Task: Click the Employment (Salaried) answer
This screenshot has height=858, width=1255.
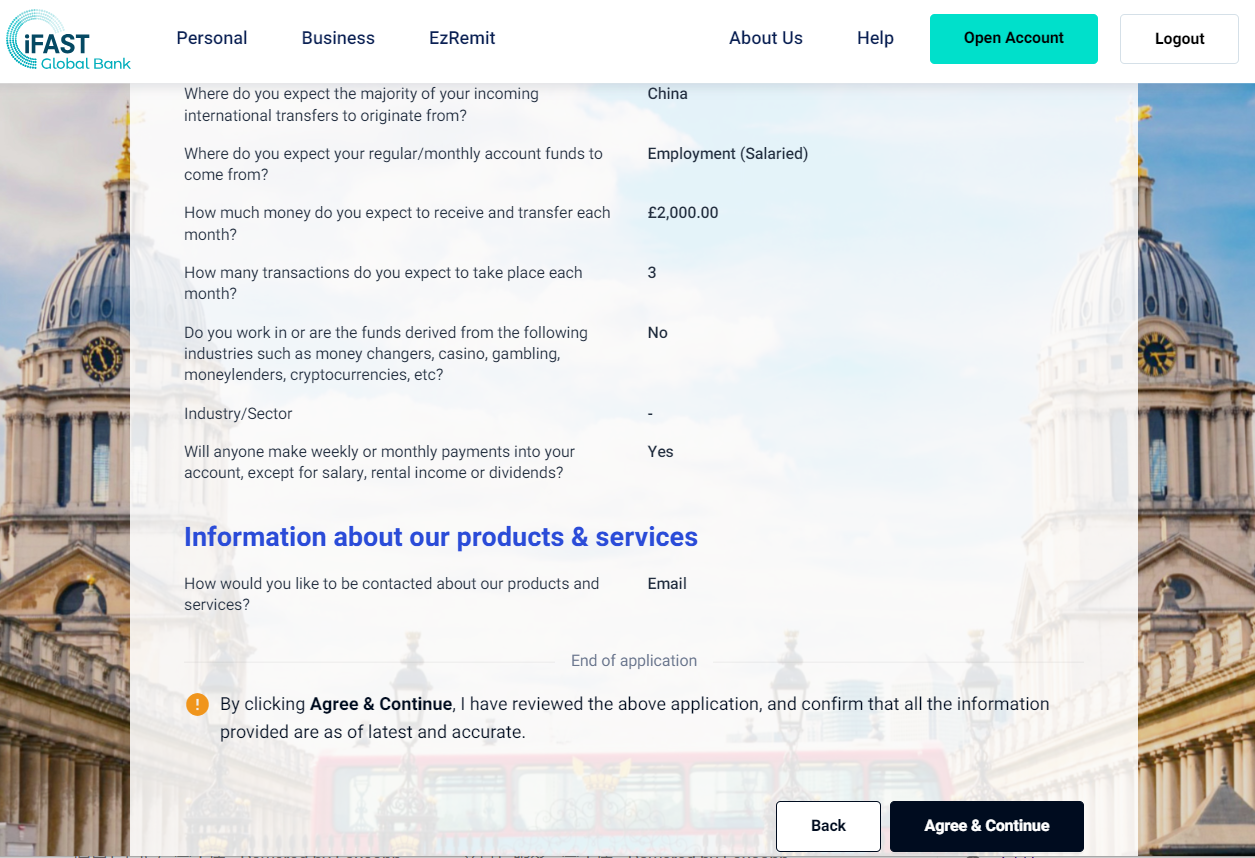Action: (x=727, y=154)
